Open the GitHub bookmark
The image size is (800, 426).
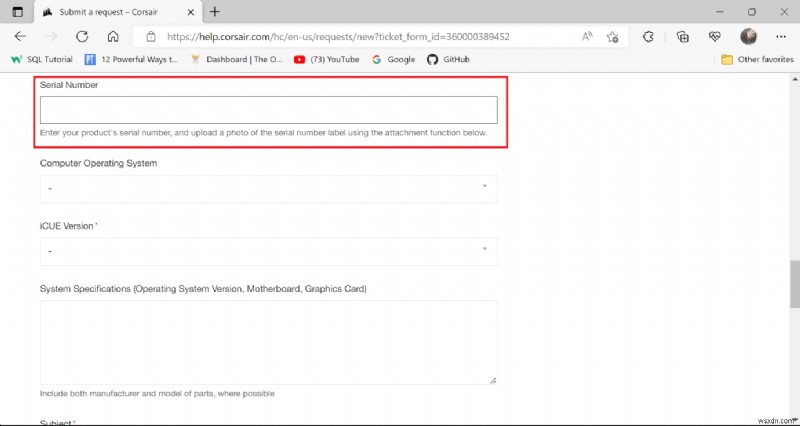tap(448, 60)
